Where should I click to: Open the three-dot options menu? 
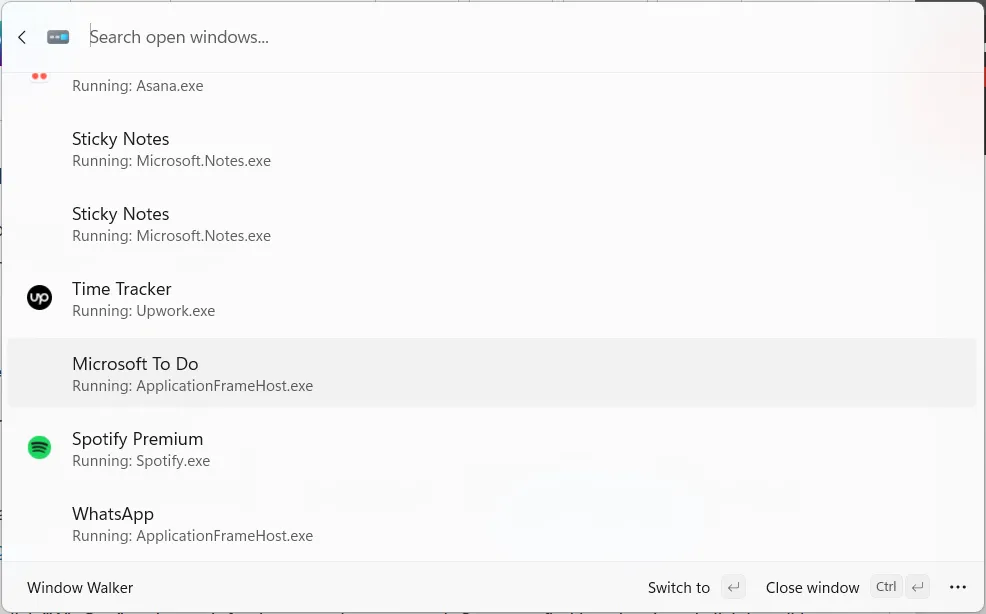[x=958, y=587]
